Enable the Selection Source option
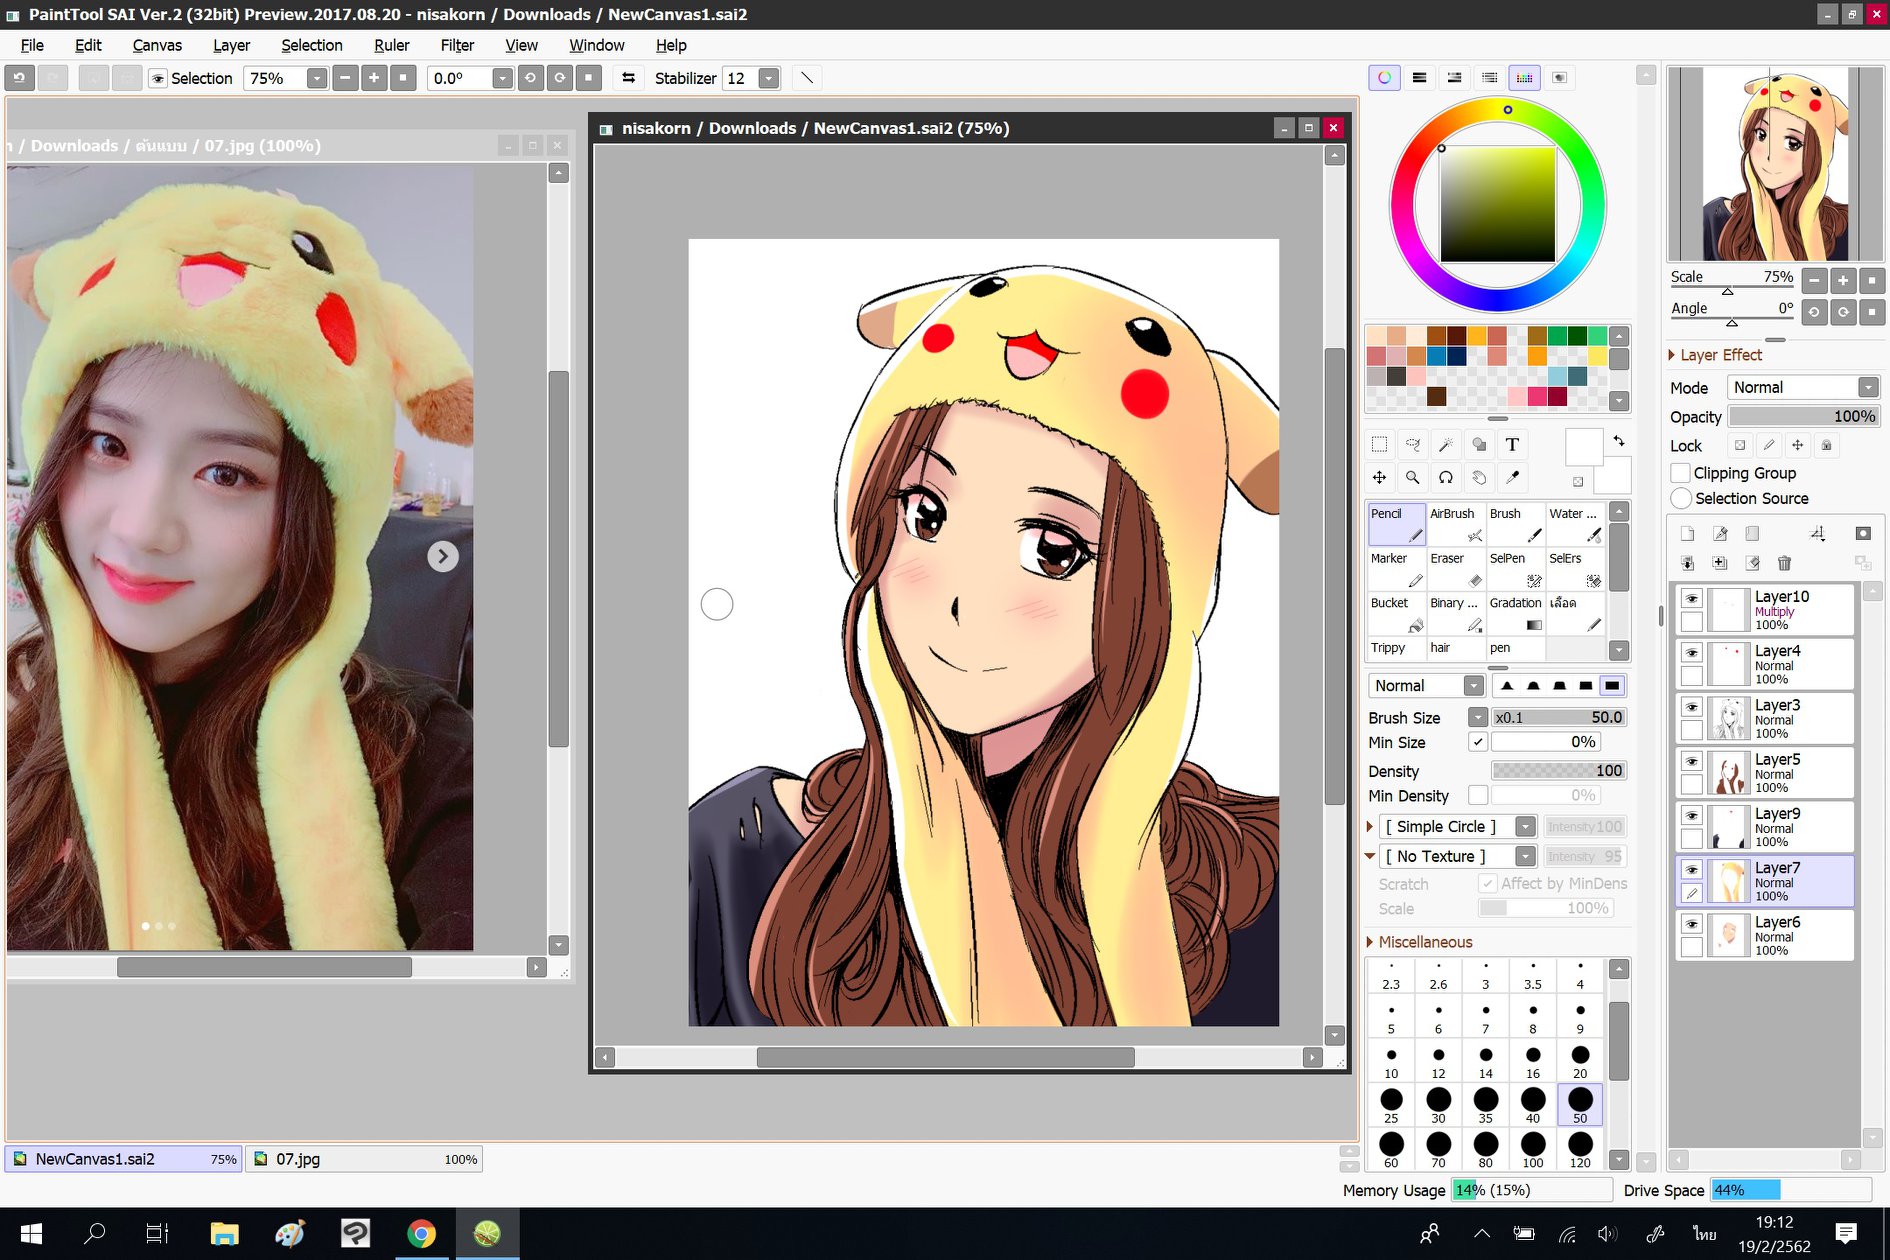1890x1260 pixels. point(1681,498)
